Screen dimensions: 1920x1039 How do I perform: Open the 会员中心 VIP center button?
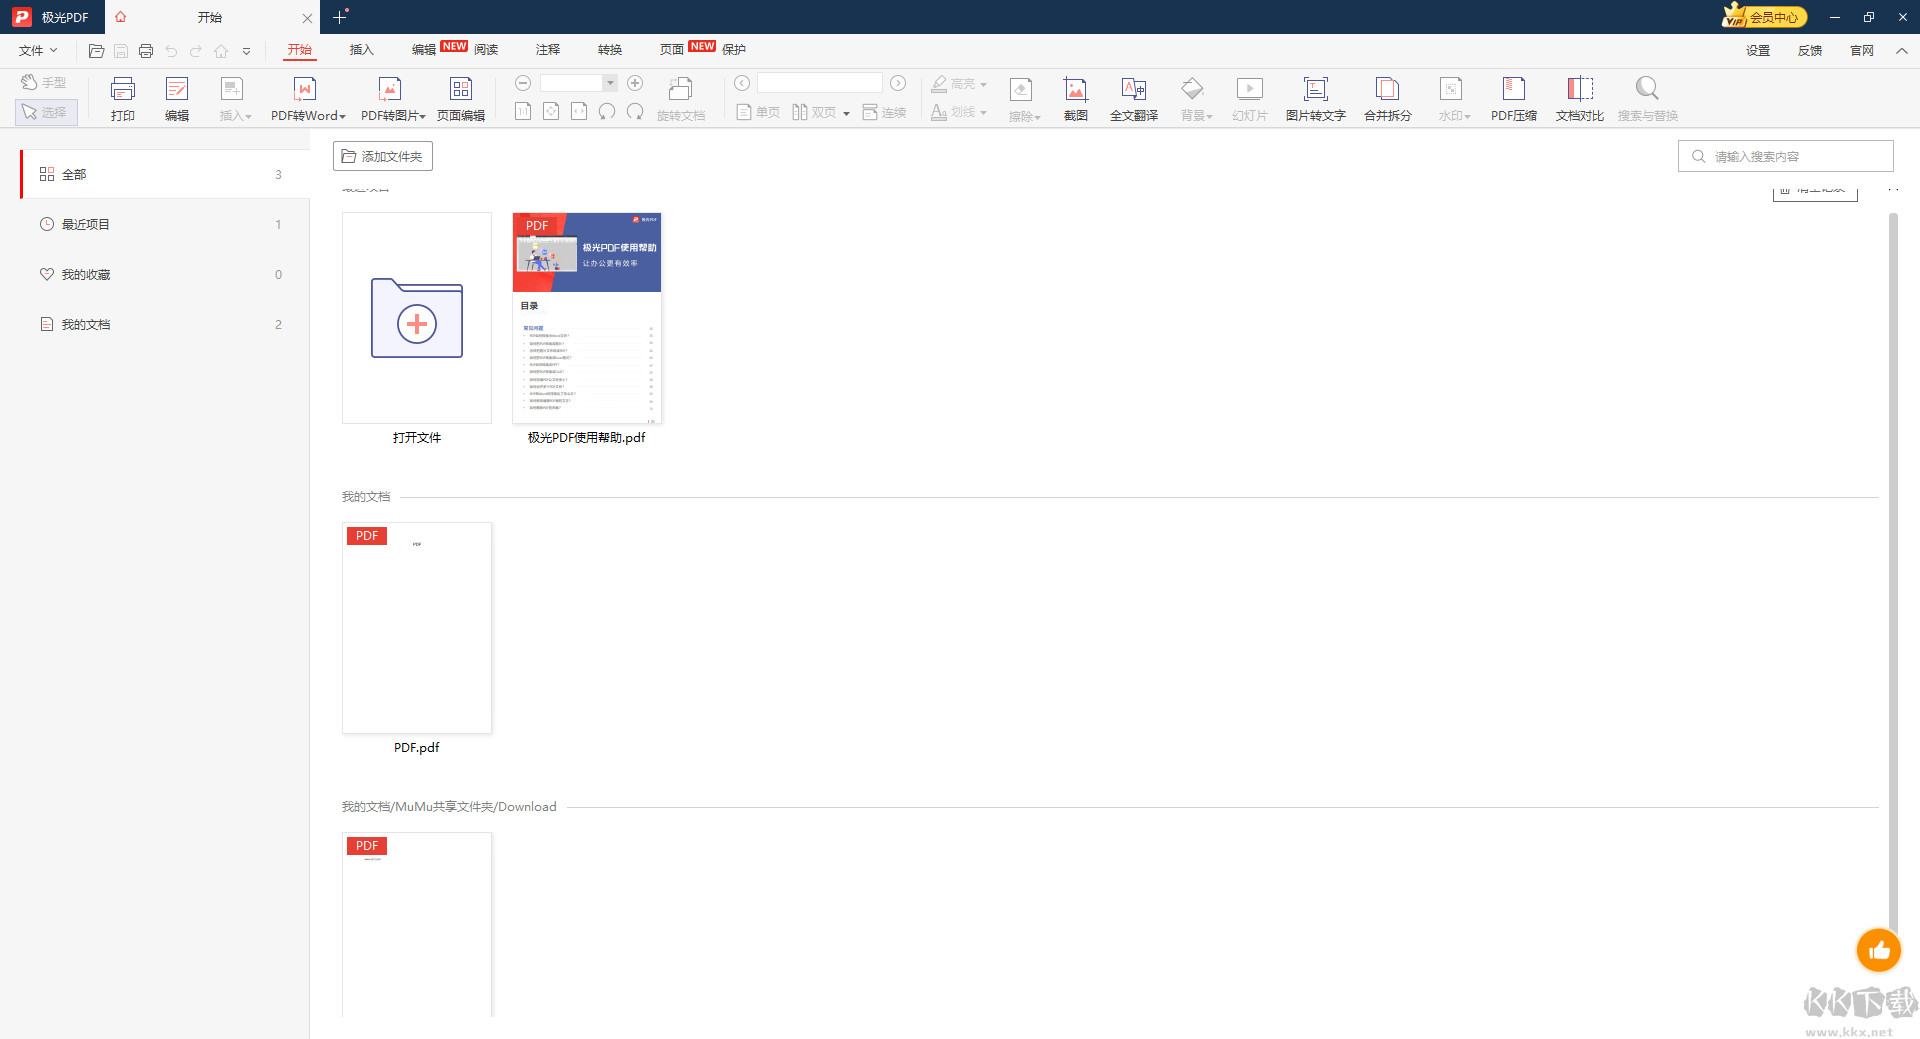(1764, 16)
